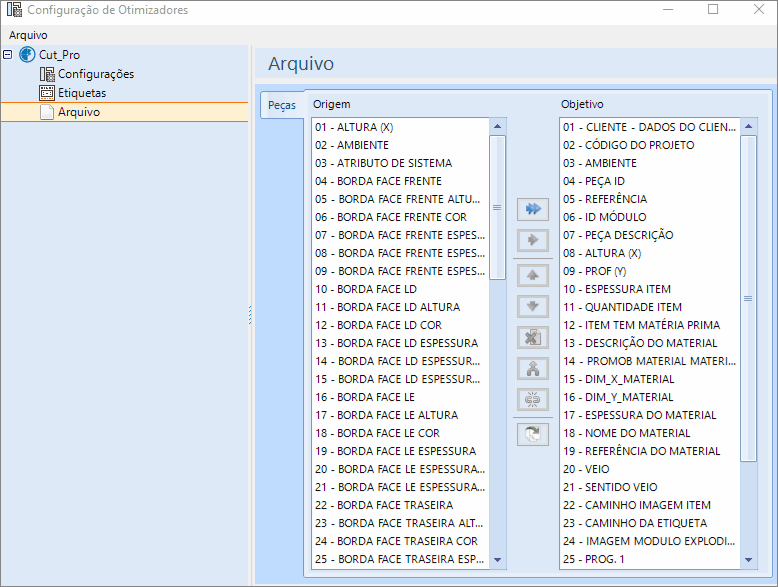Select '12 - BORDA FACE LD COR' row
The image size is (778, 587).
(x=400, y=325)
